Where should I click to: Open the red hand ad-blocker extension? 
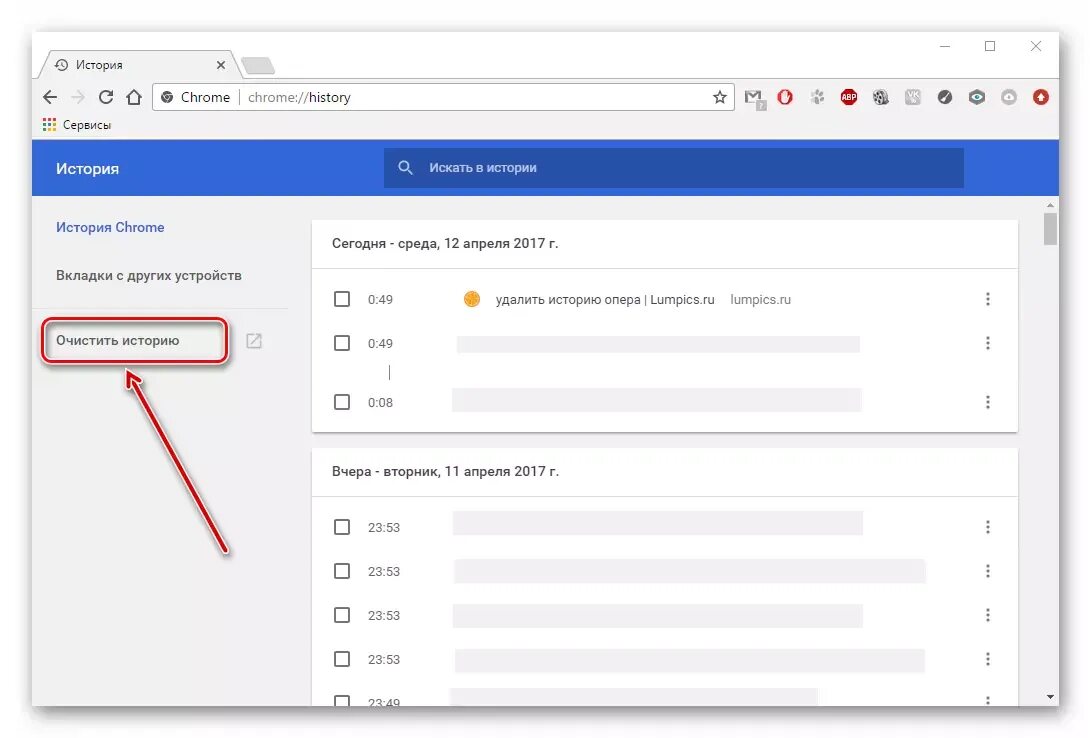[785, 97]
